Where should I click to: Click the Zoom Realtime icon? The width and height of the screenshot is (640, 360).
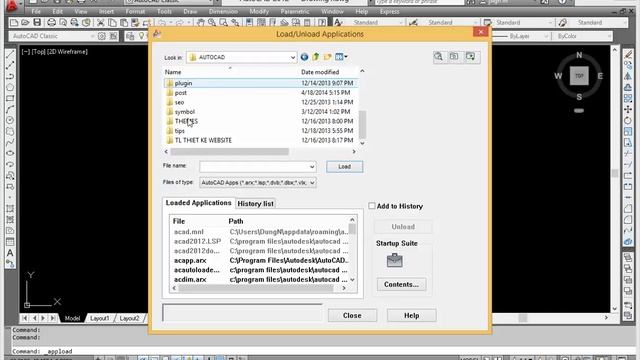(x=212, y=23)
